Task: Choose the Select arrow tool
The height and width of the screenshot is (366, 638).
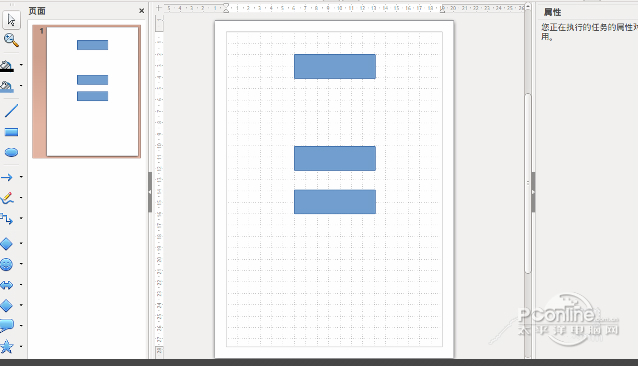Action: click(x=11, y=20)
